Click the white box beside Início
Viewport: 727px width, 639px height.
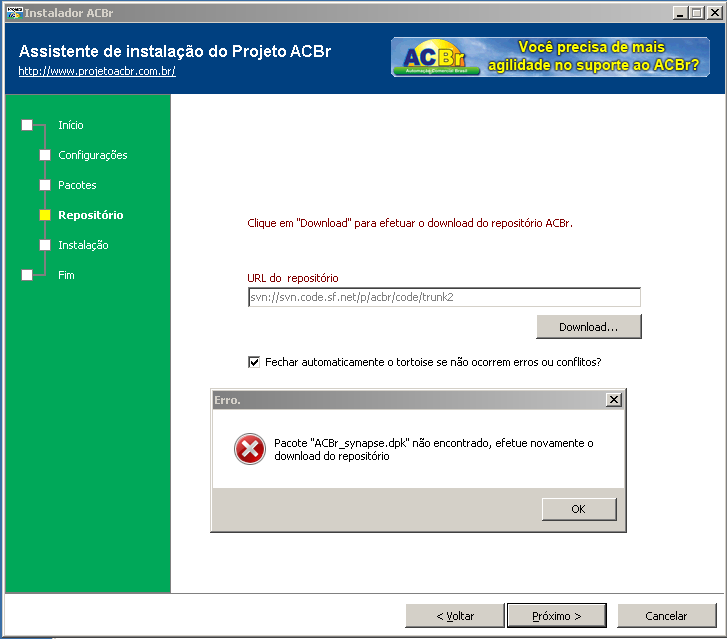(27, 125)
